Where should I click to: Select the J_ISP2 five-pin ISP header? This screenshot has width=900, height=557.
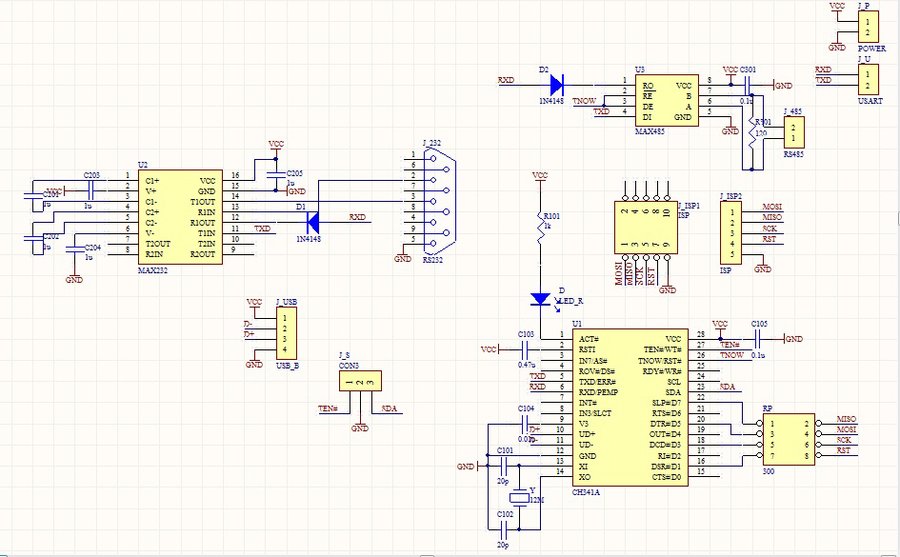(x=731, y=233)
